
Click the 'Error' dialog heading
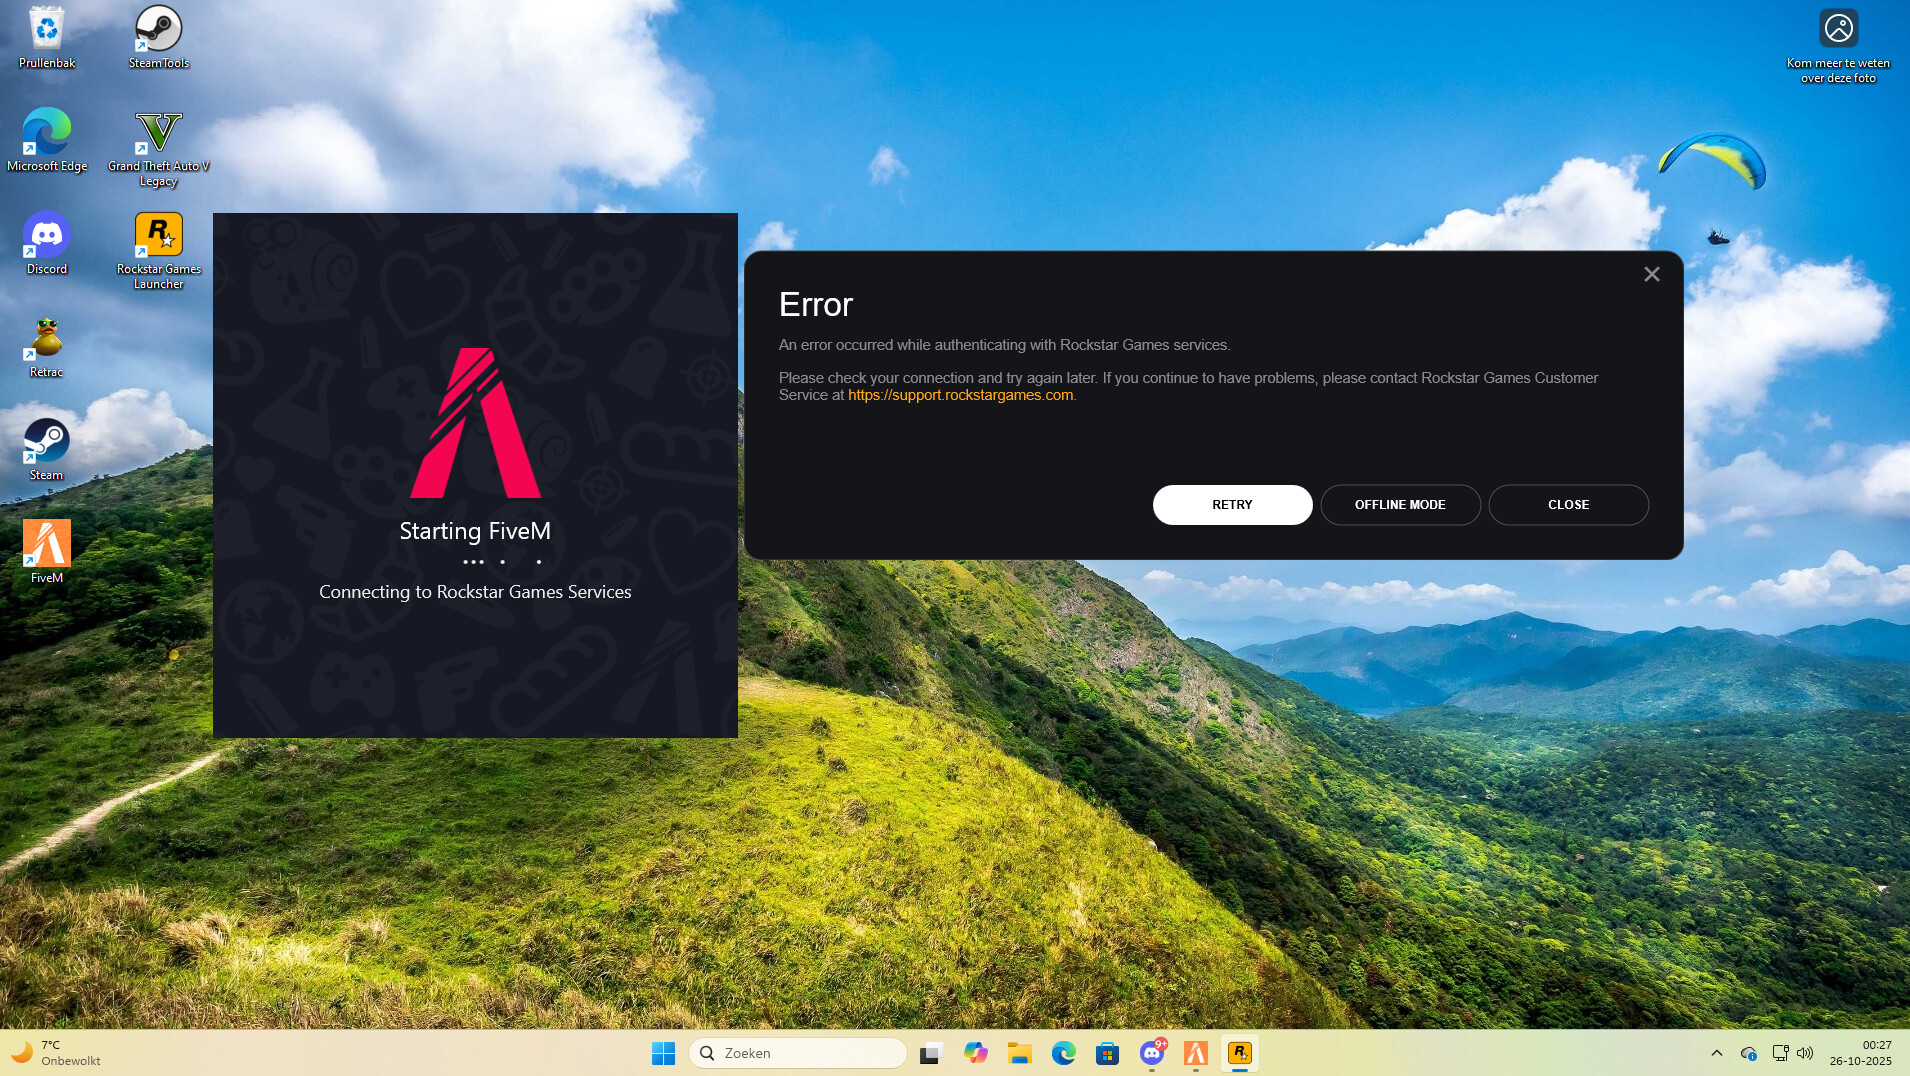tap(816, 305)
